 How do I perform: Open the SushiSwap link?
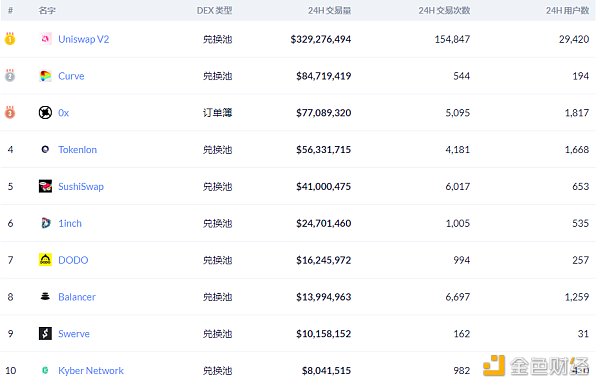[81, 186]
